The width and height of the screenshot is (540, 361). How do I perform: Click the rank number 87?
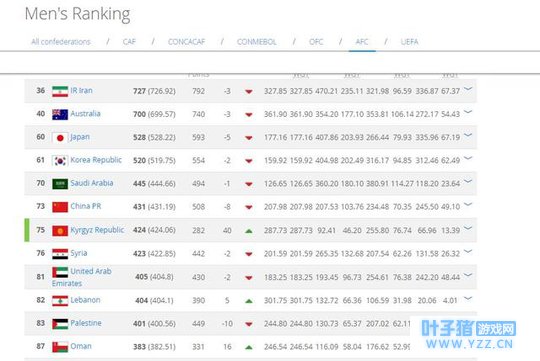[x=41, y=346]
